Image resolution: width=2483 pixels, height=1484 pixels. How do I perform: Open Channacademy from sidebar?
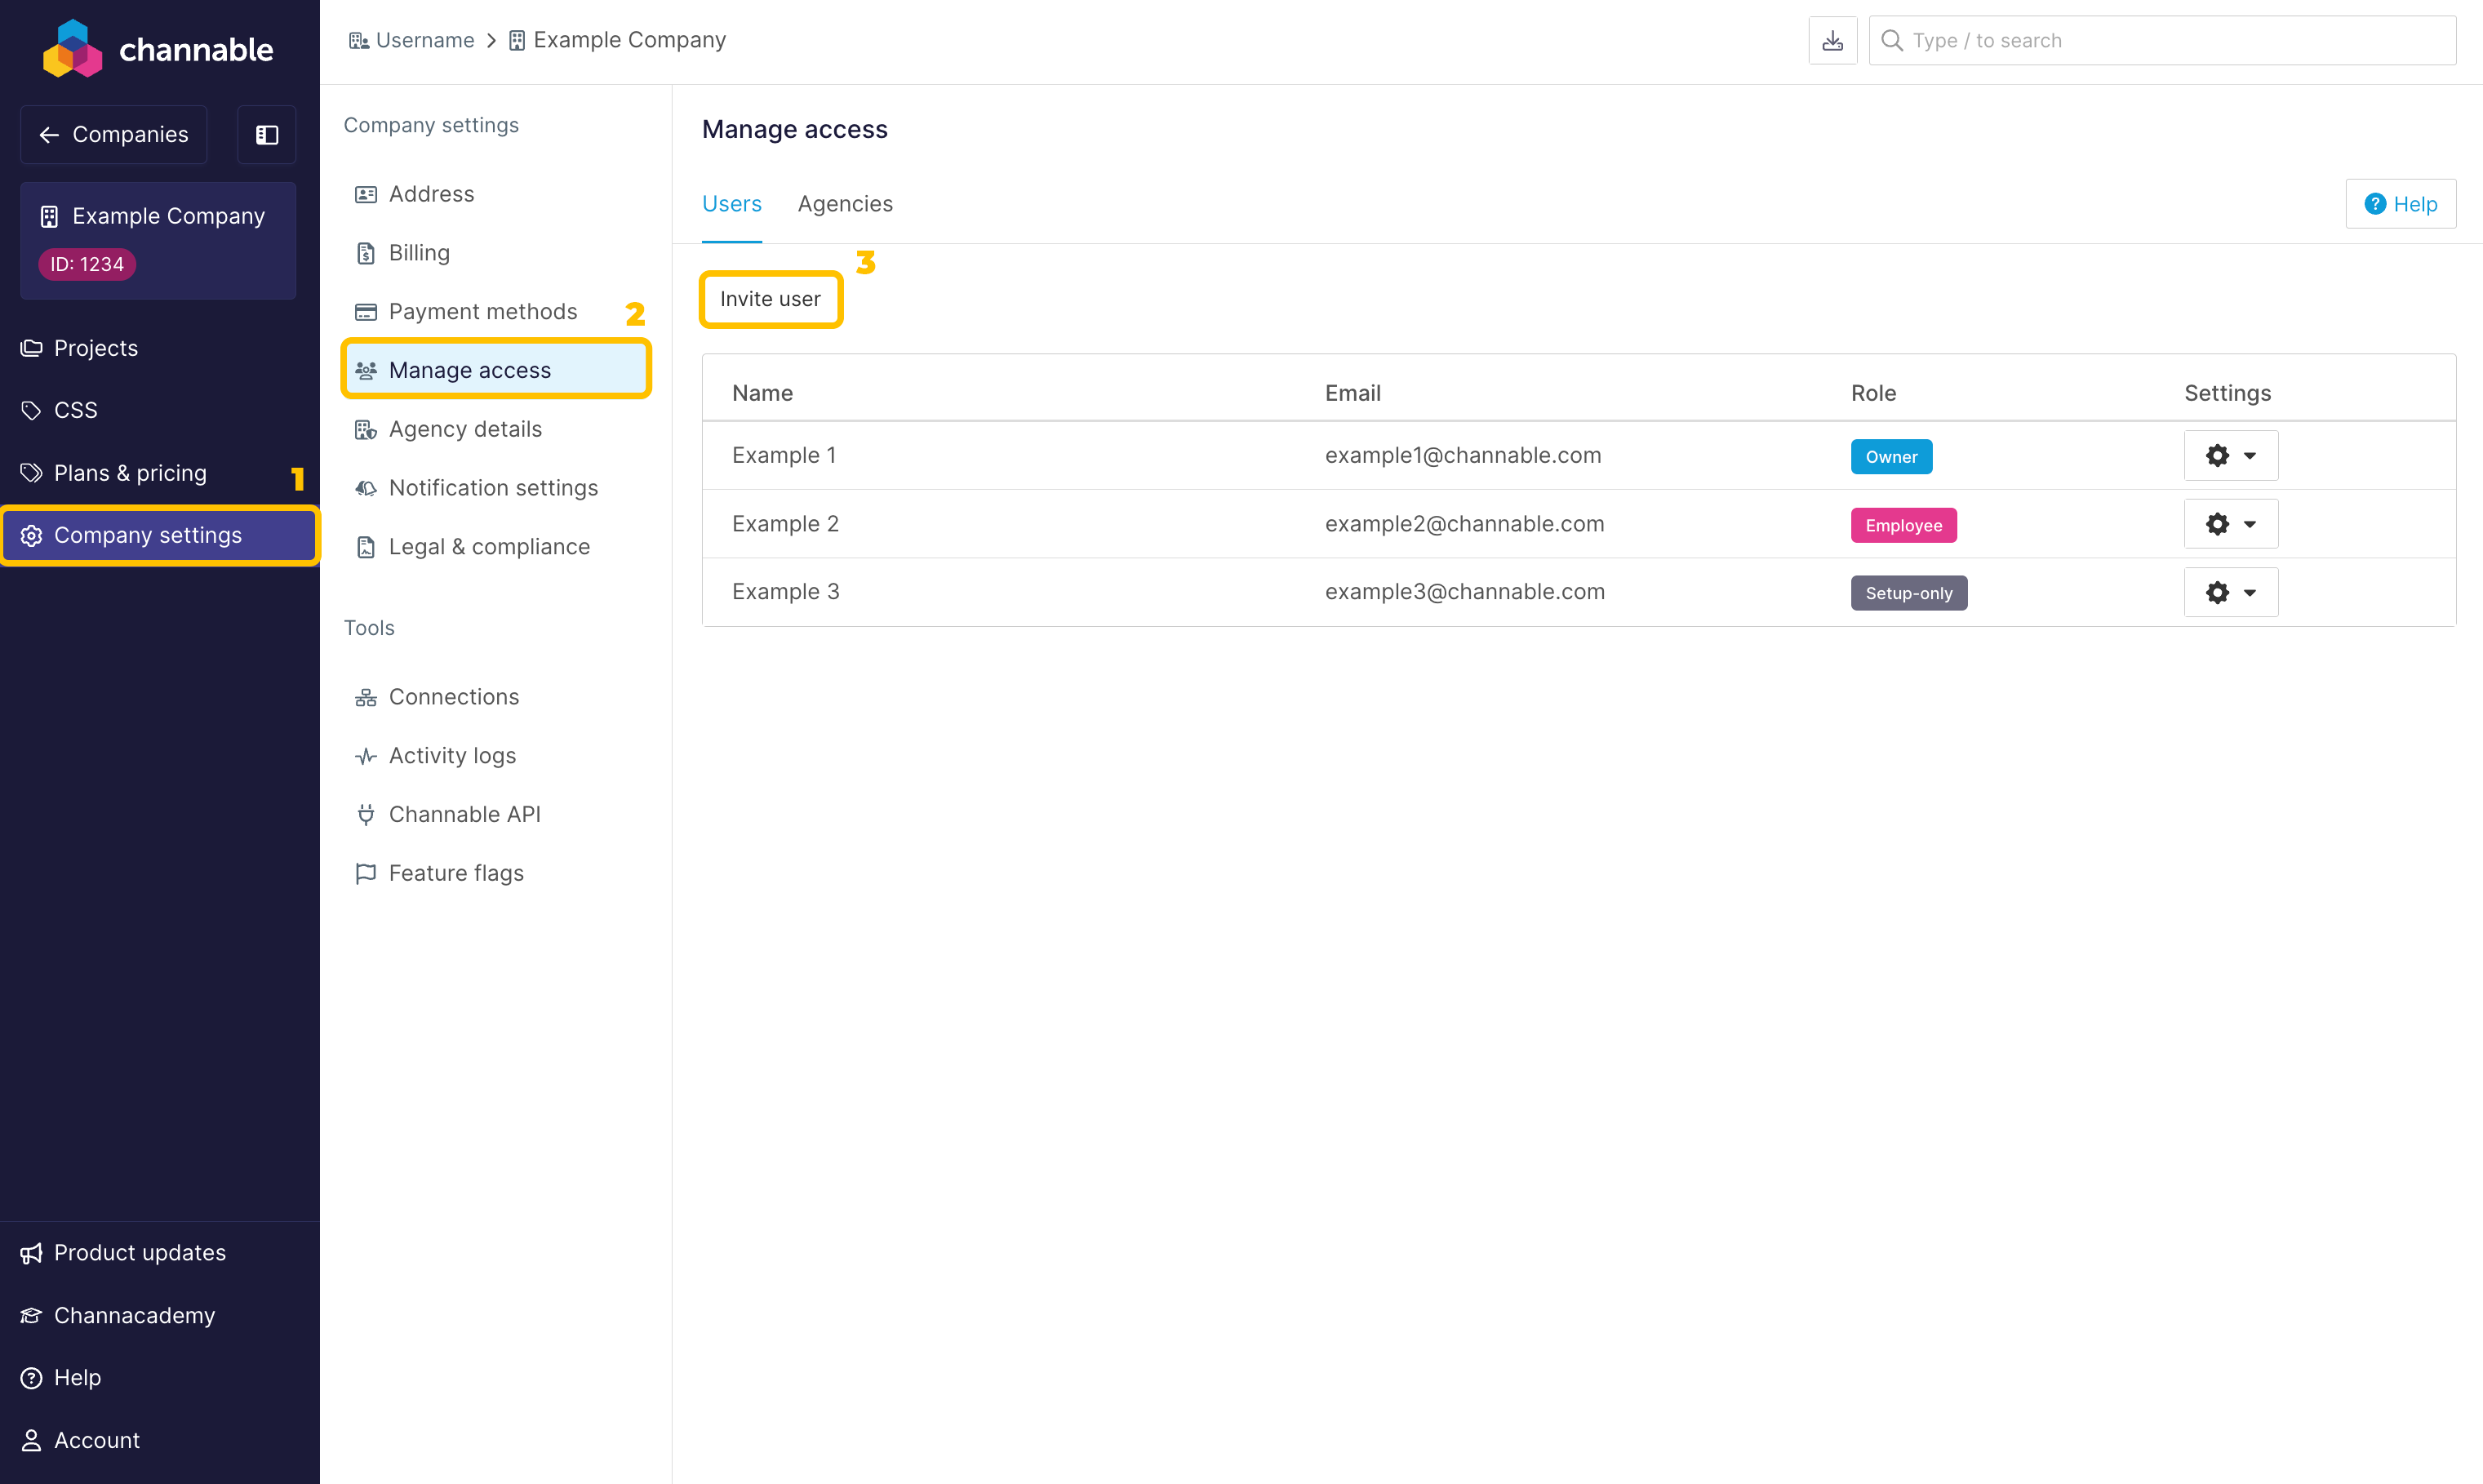(x=134, y=1315)
